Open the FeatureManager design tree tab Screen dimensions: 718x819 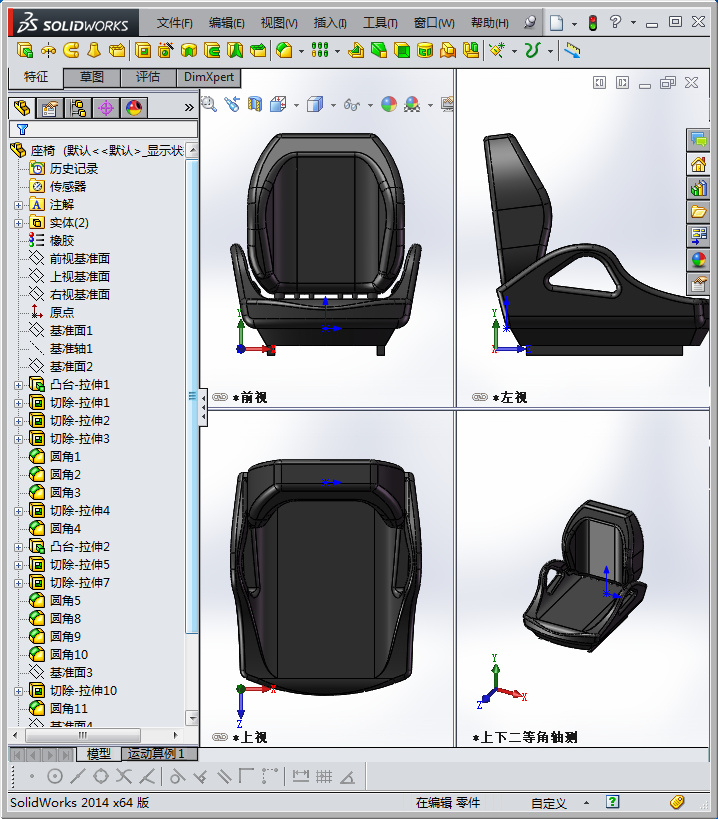[22, 108]
